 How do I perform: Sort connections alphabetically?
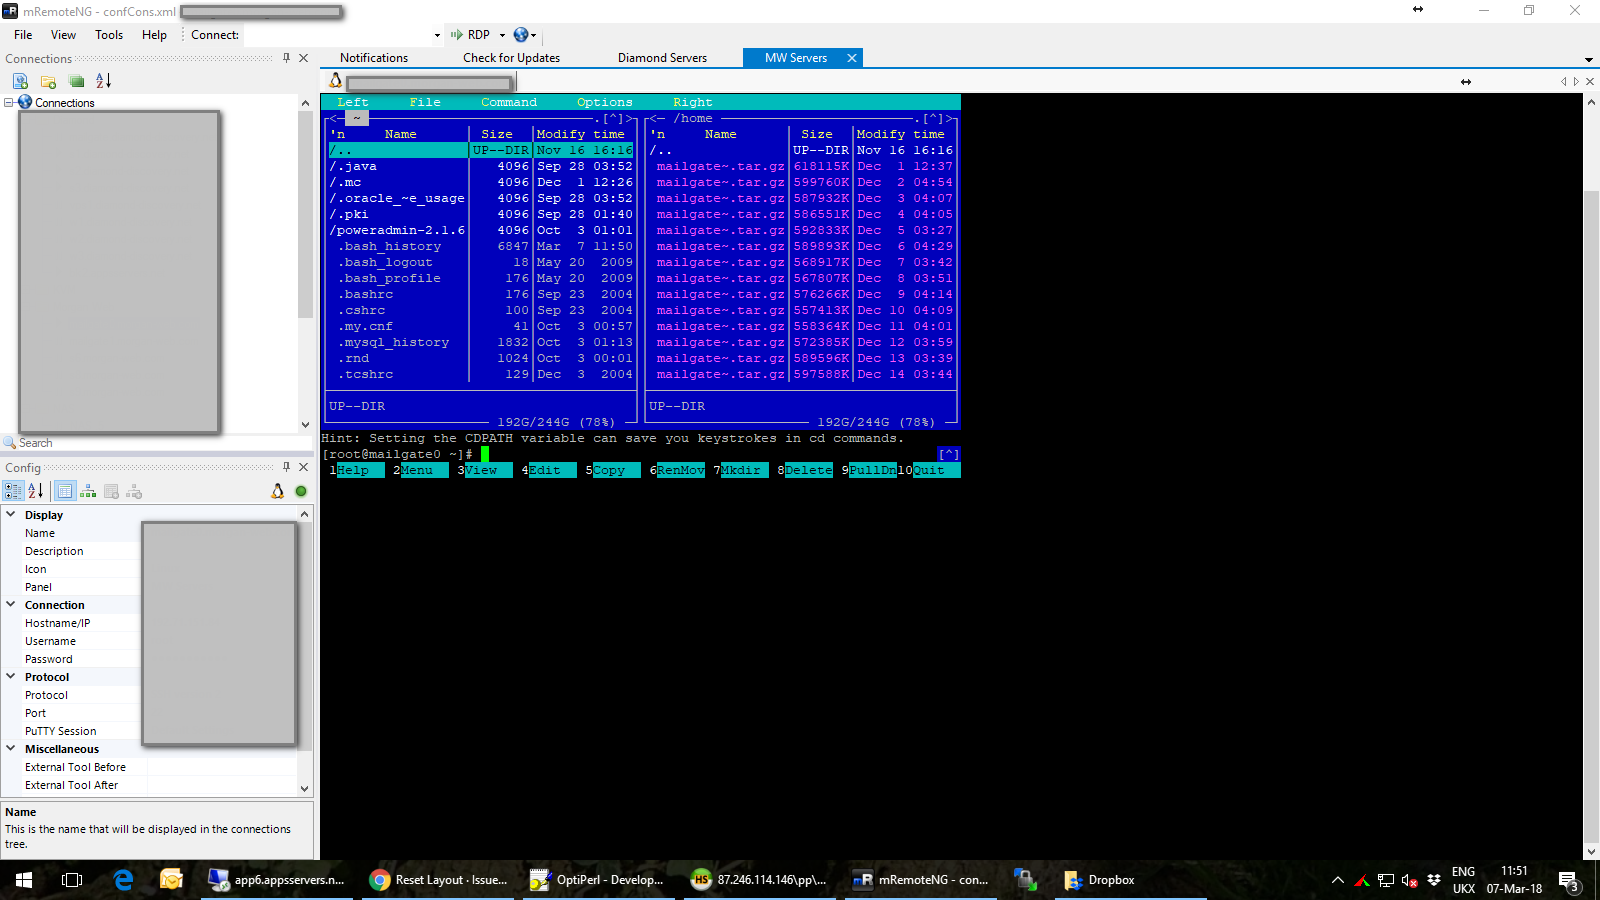103,81
